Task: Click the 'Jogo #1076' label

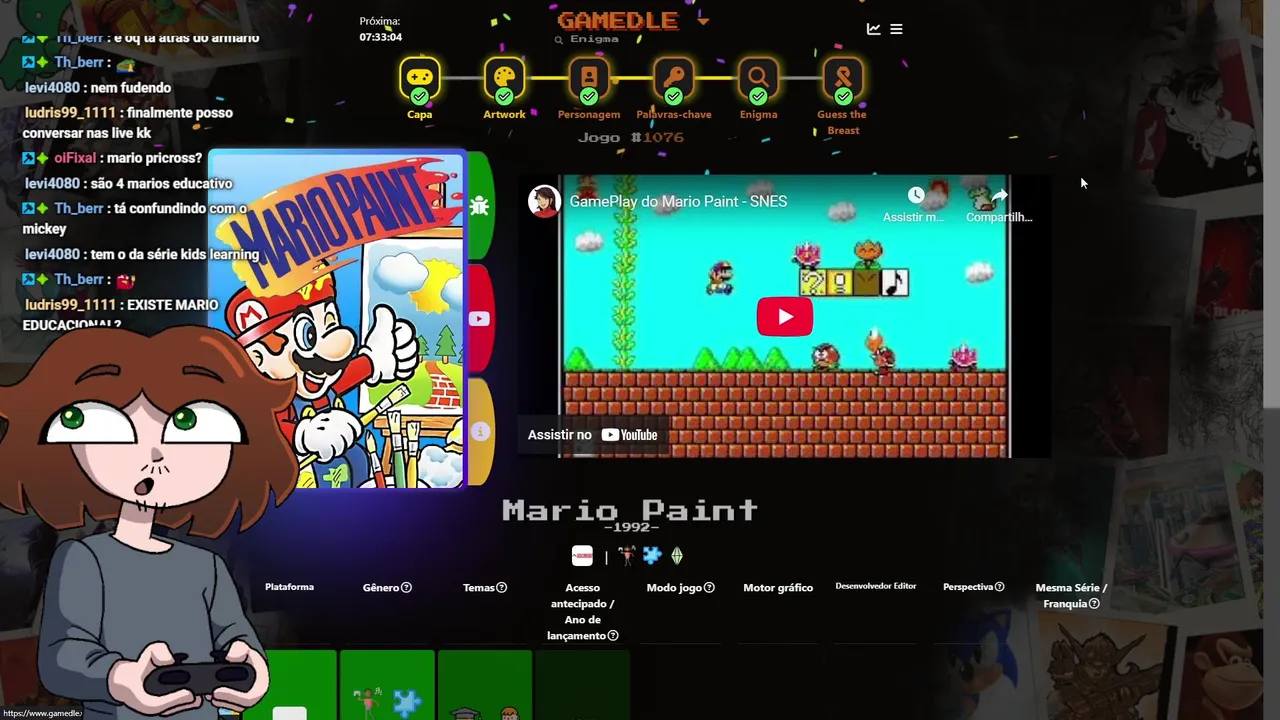Action: pos(631,137)
